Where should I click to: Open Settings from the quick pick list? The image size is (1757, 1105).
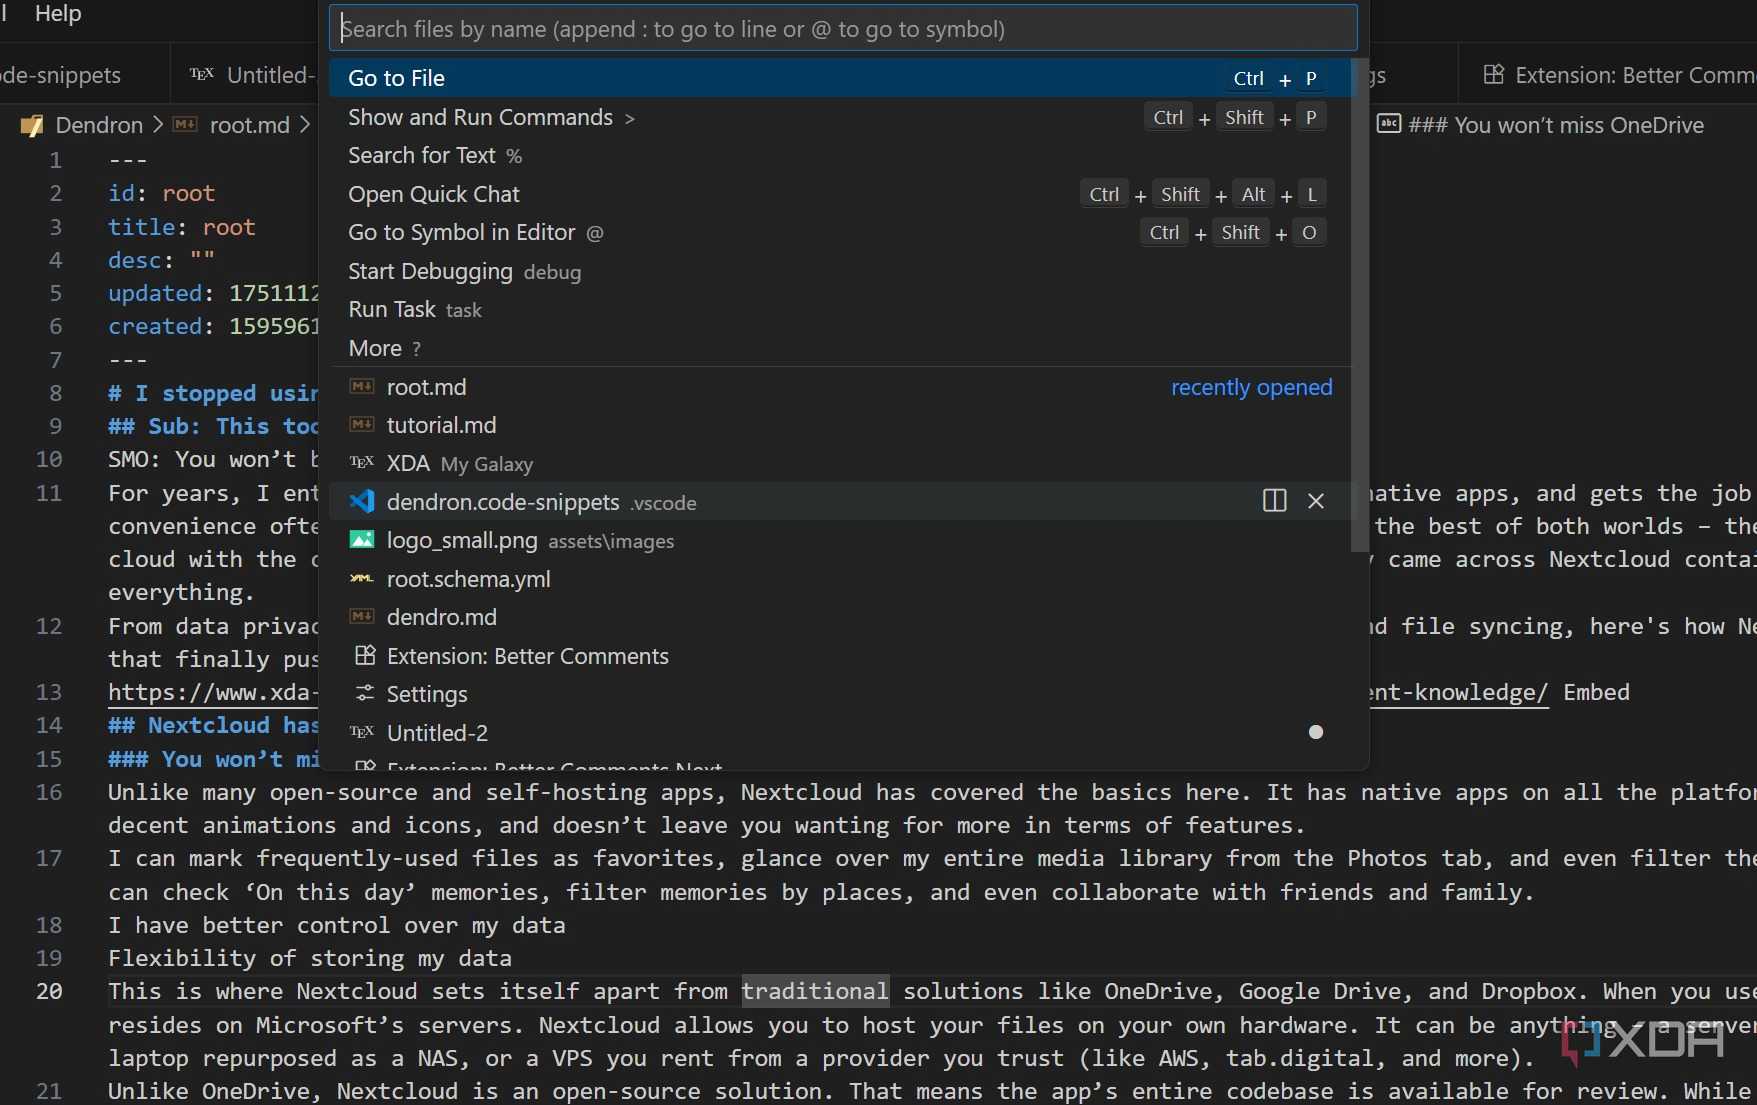click(x=840, y=694)
